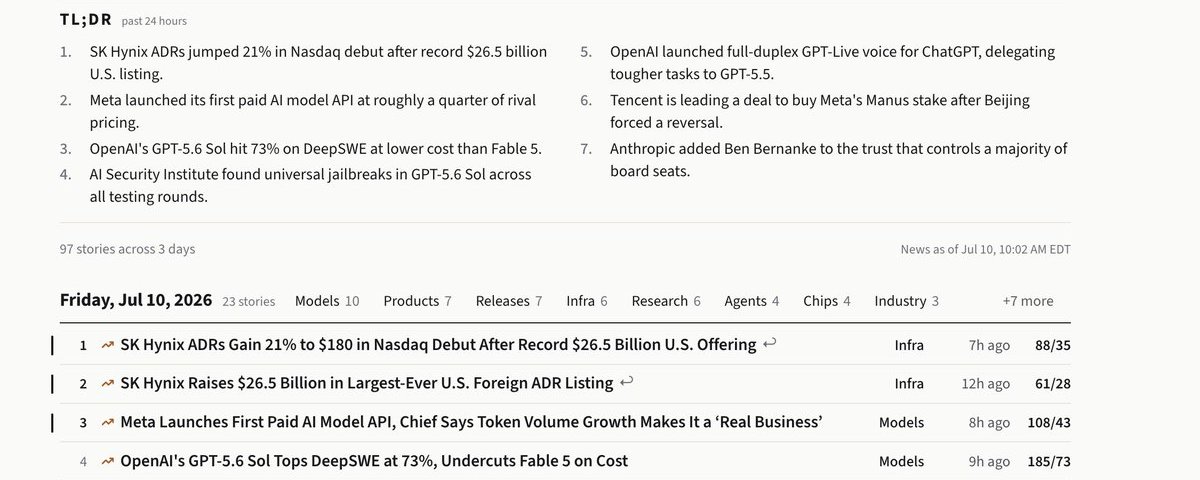Click trending arrow icon on story 1
The image size is (1200, 480).
pyautogui.click(x=107, y=345)
